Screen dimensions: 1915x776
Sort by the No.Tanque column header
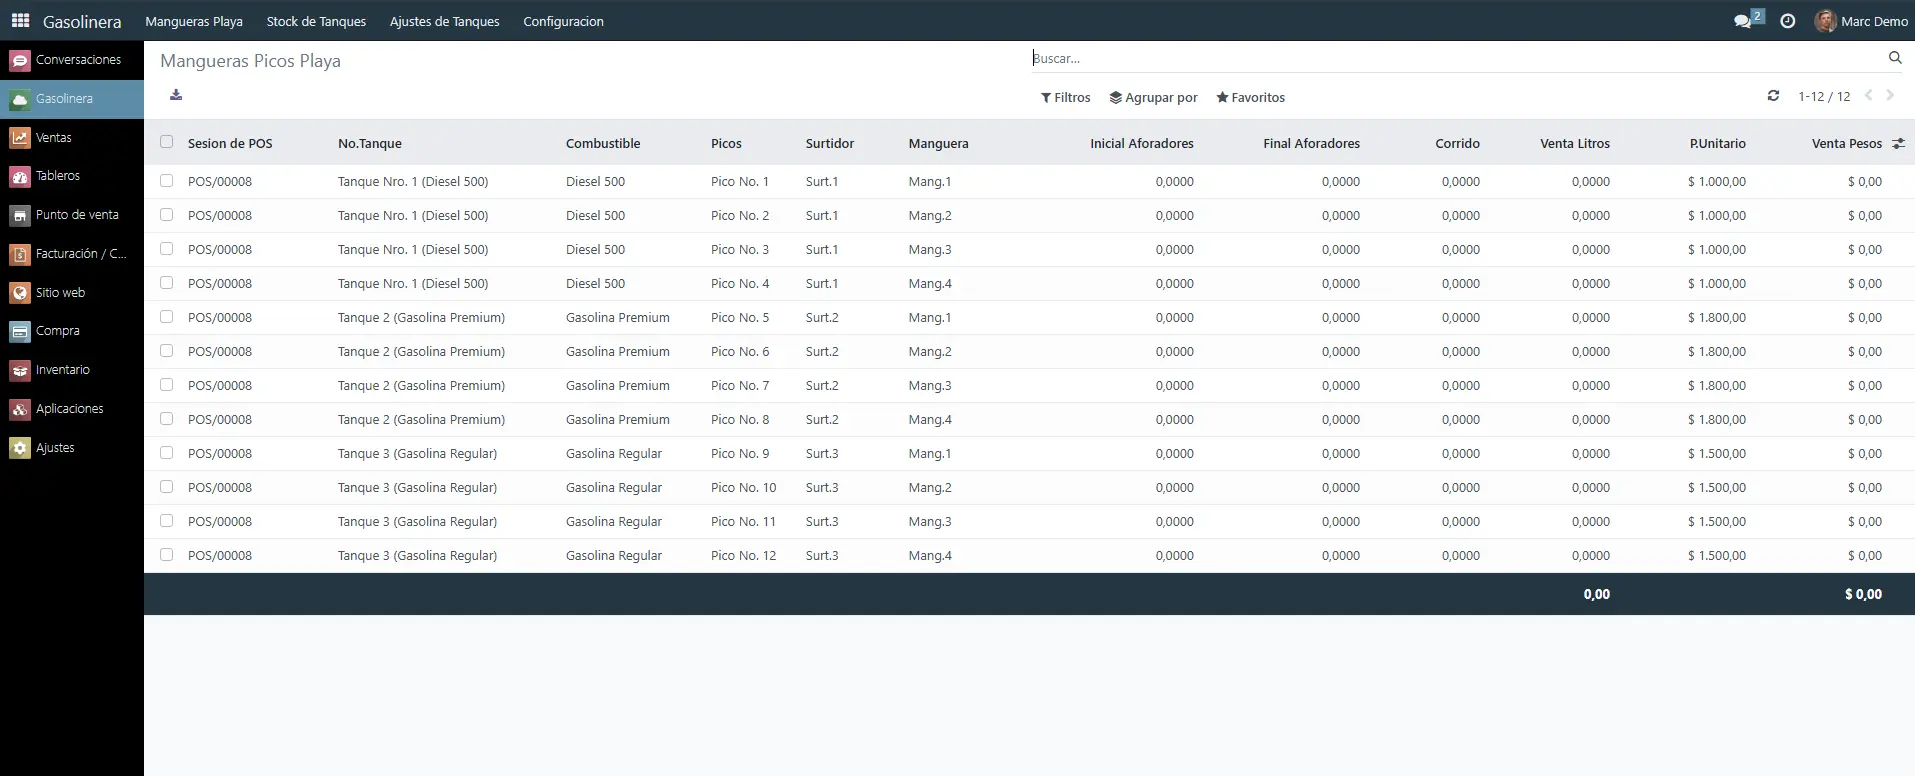click(370, 143)
